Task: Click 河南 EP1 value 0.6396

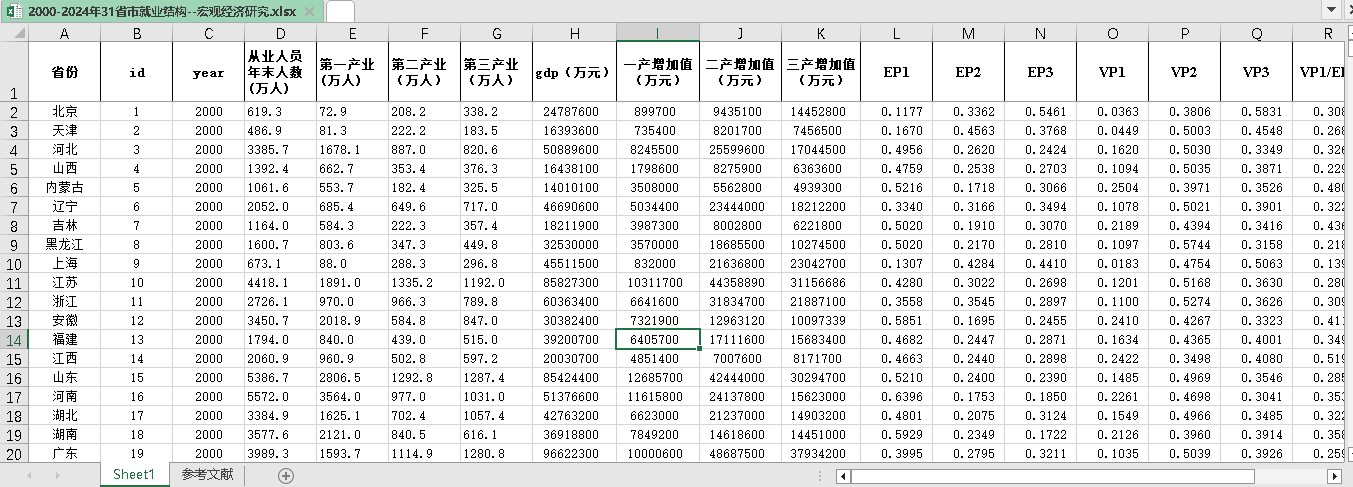Action: pos(896,397)
